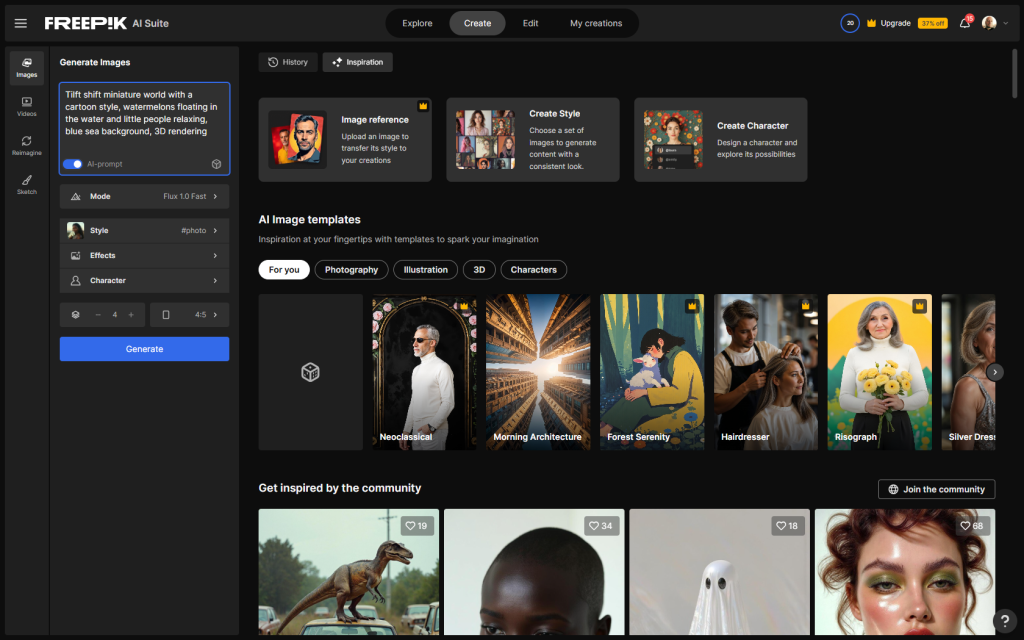Viewport: 1024px width, 640px height.
Task: Open the Reimagine tool
Action: tap(27, 145)
